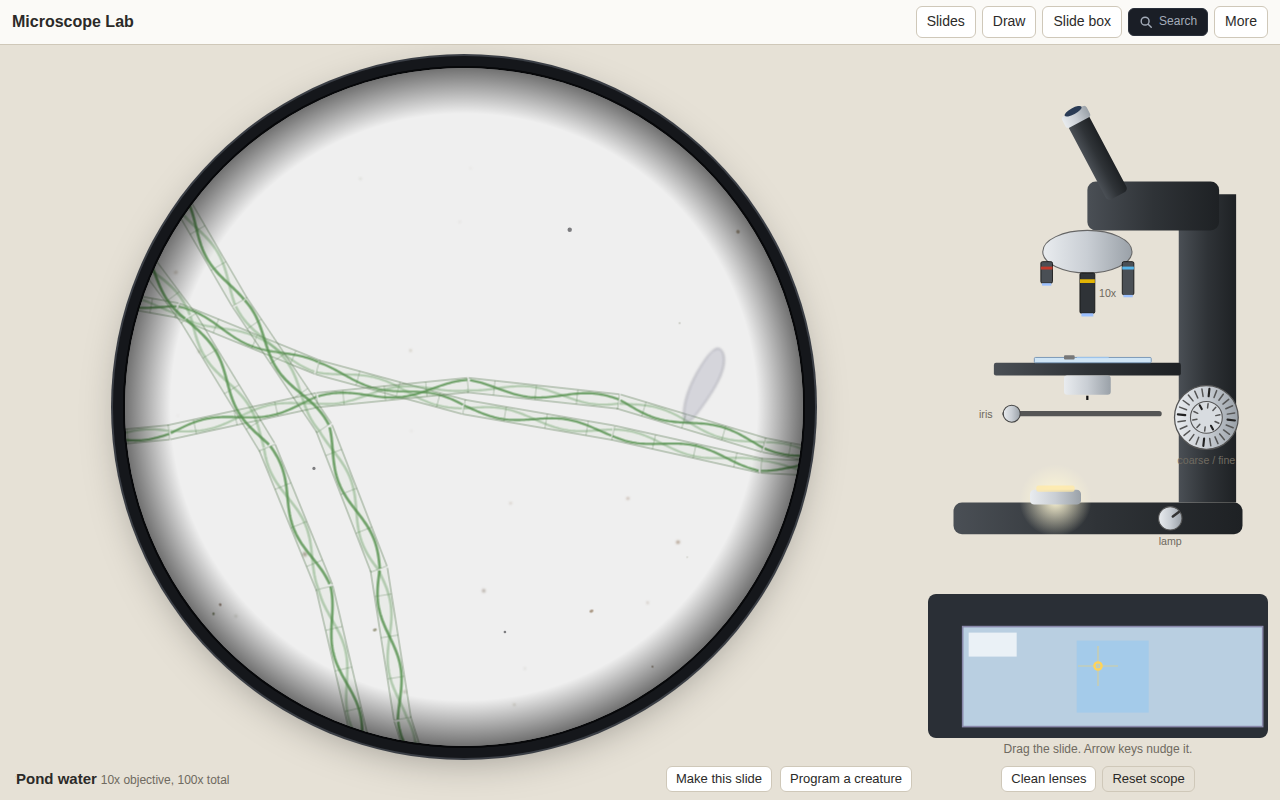Viewport: 1280px width, 800px height.
Task: Click the magnifier icon in Search
Action: click(x=1146, y=22)
